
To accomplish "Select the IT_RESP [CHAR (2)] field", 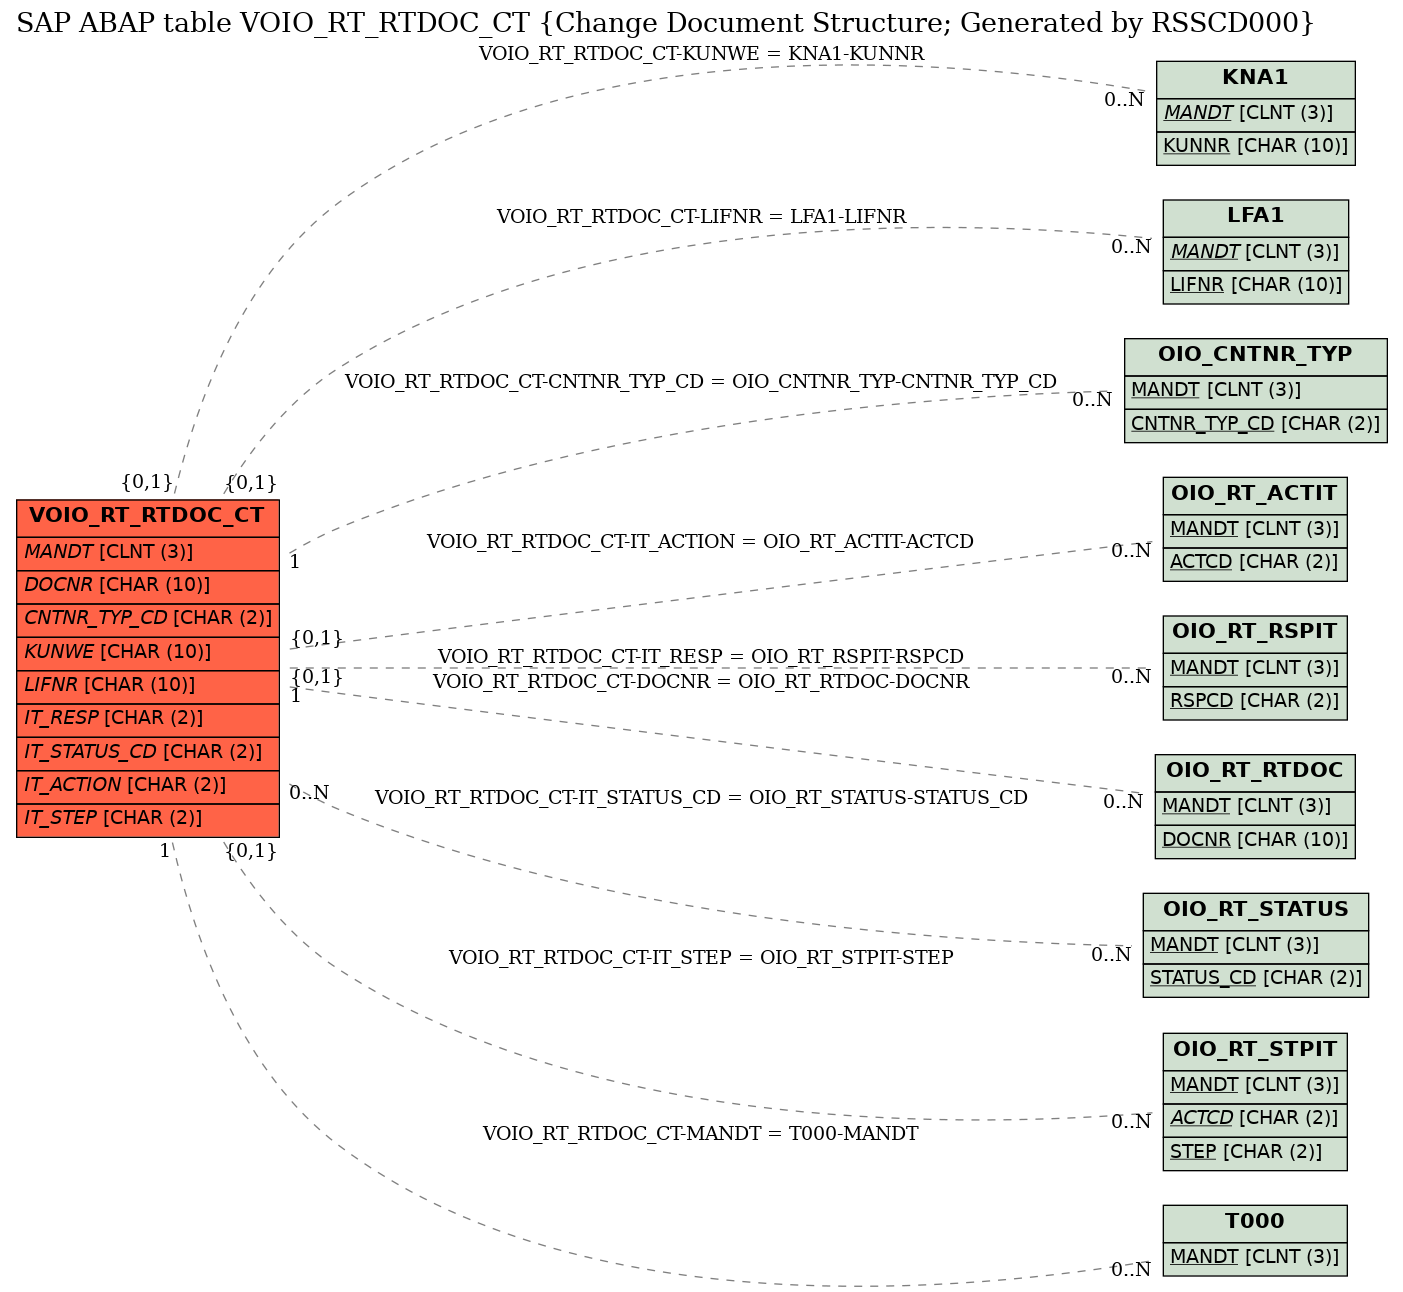I will [148, 719].
